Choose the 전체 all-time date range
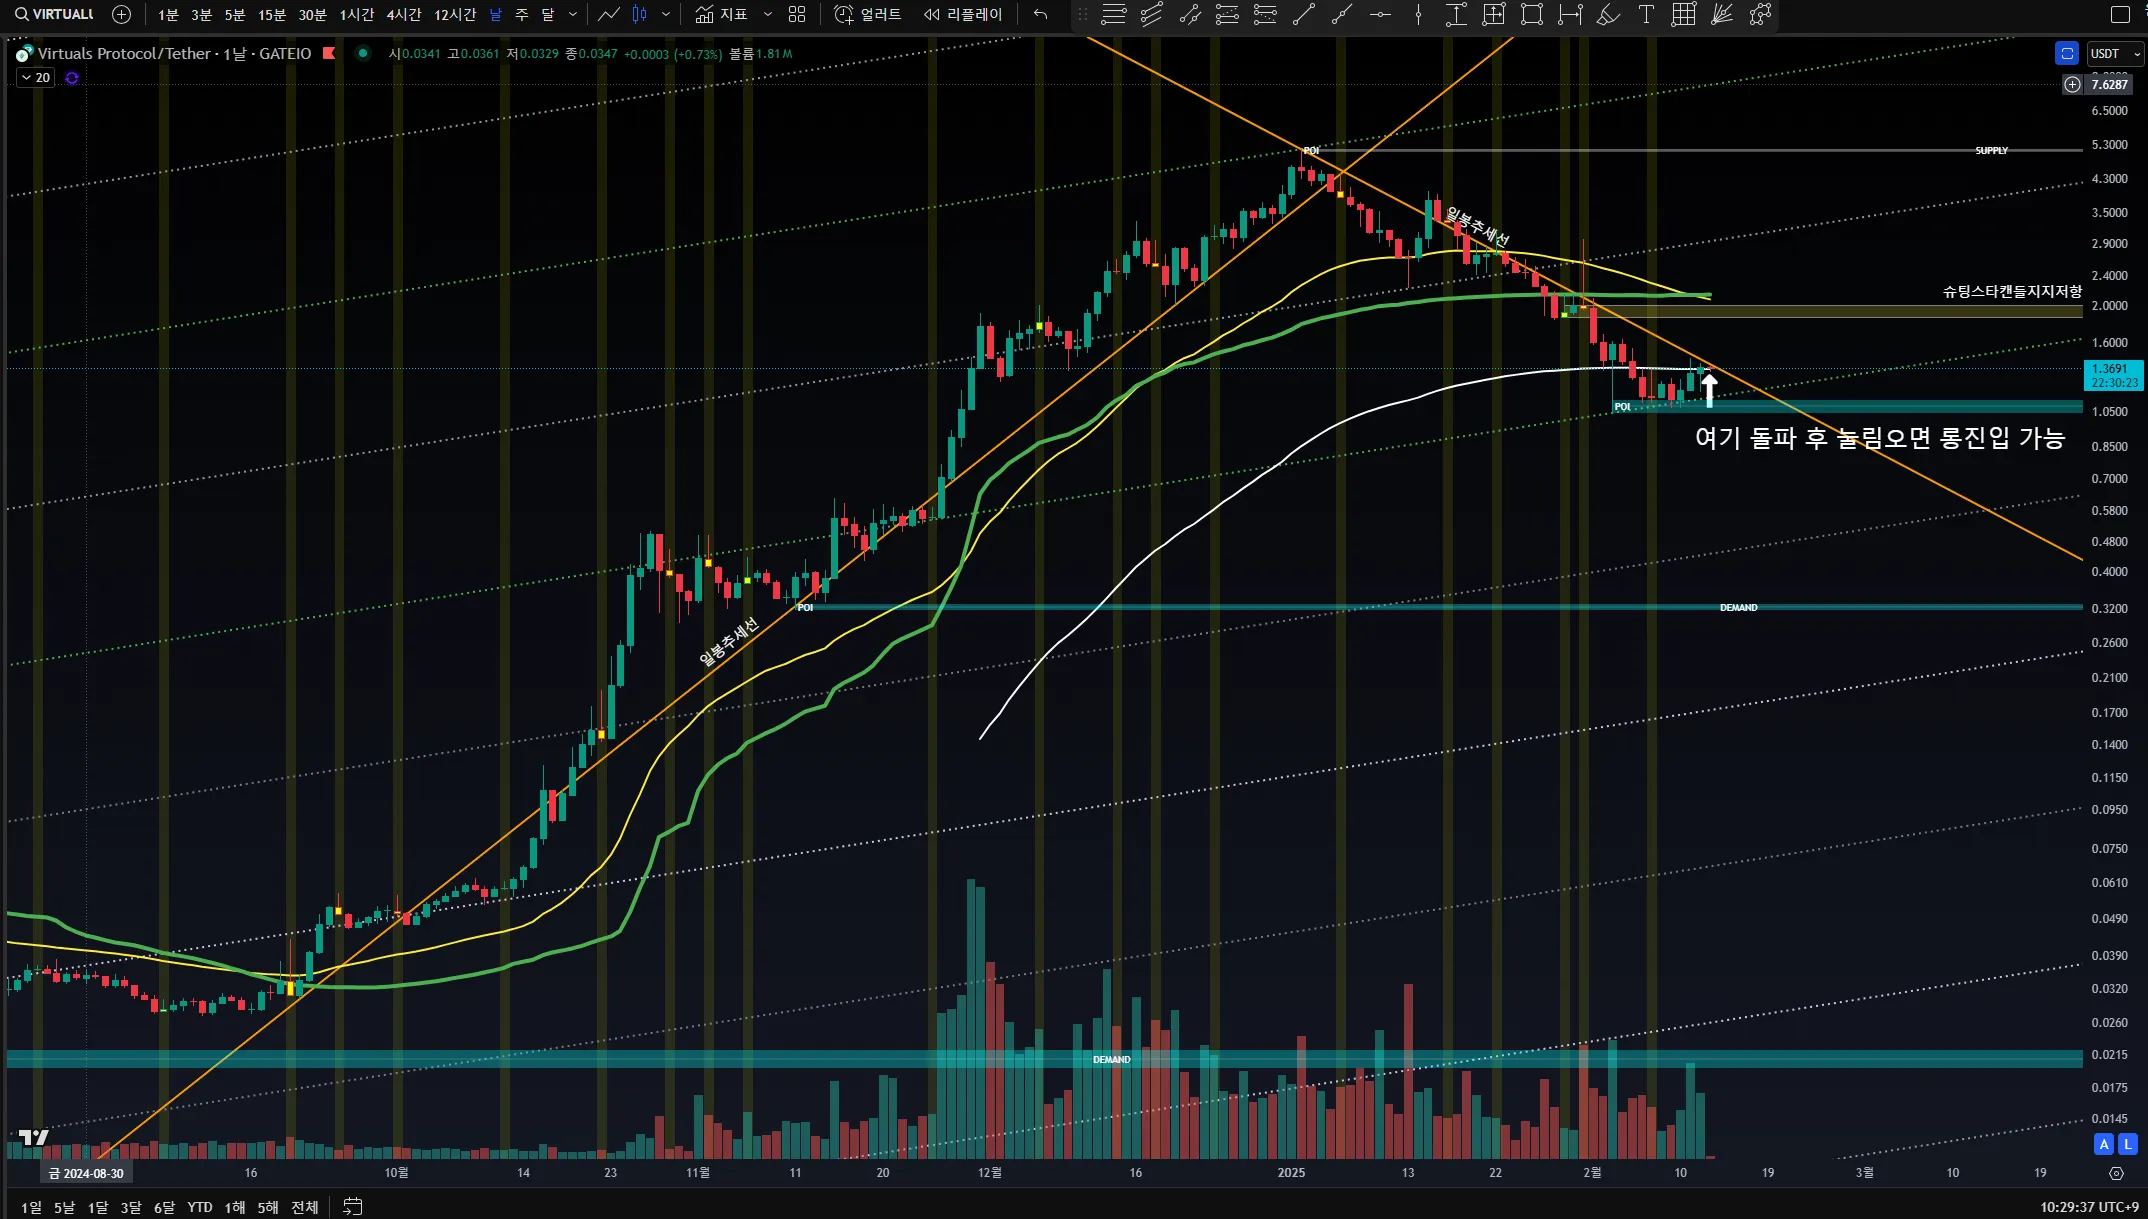 click(304, 1207)
